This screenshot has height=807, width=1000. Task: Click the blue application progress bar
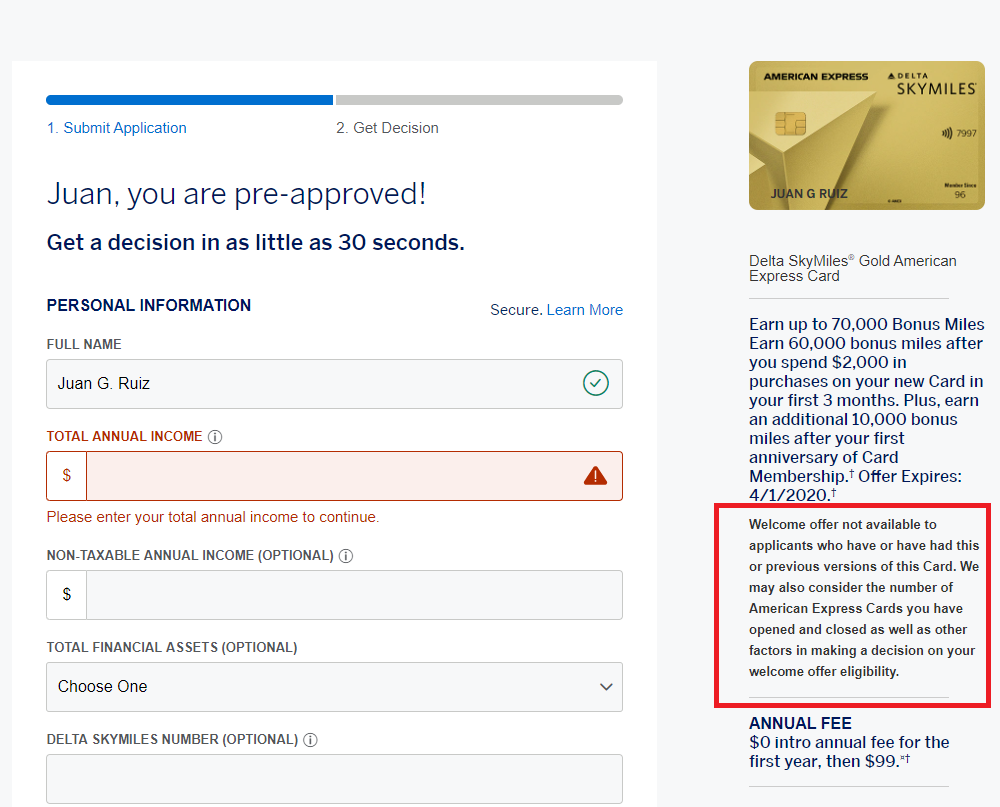tap(190, 100)
